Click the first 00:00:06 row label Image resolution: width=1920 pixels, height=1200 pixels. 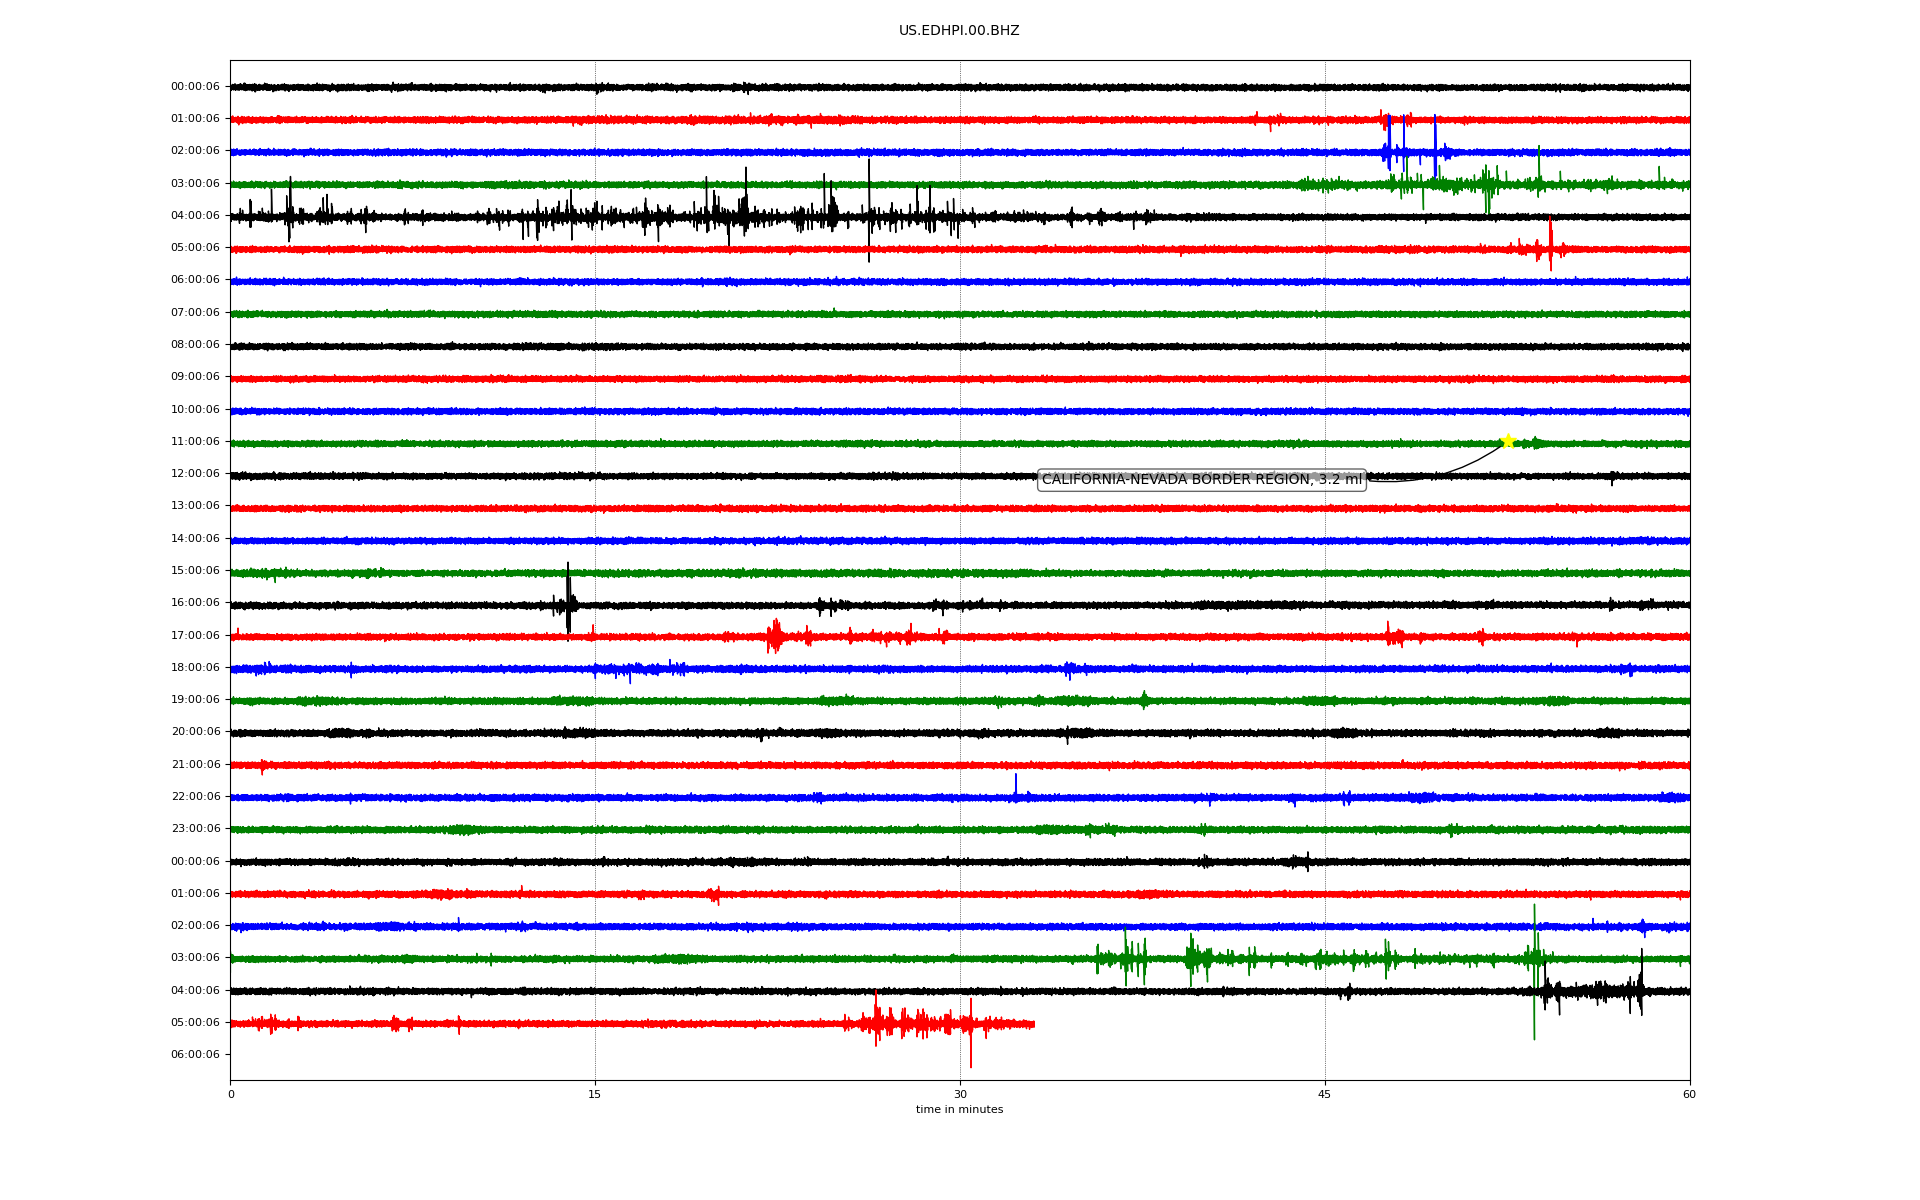coord(195,87)
